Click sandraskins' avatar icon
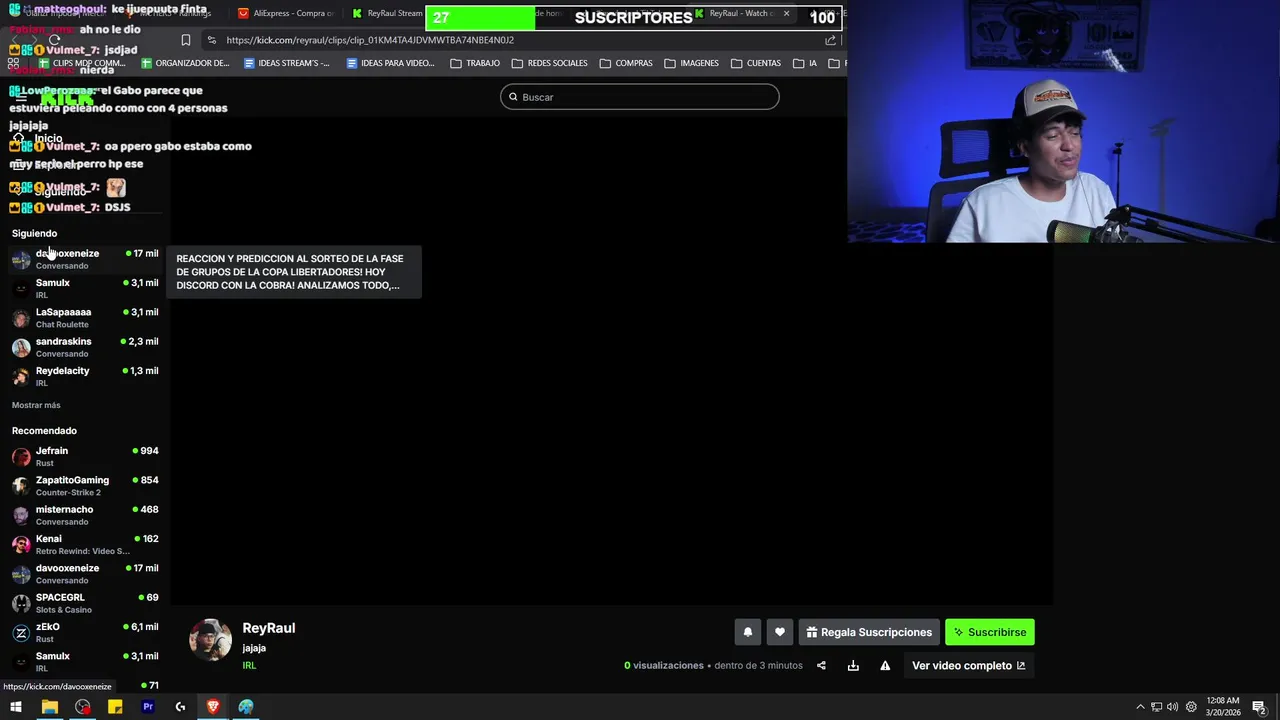1280x720 pixels. click(21, 348)
